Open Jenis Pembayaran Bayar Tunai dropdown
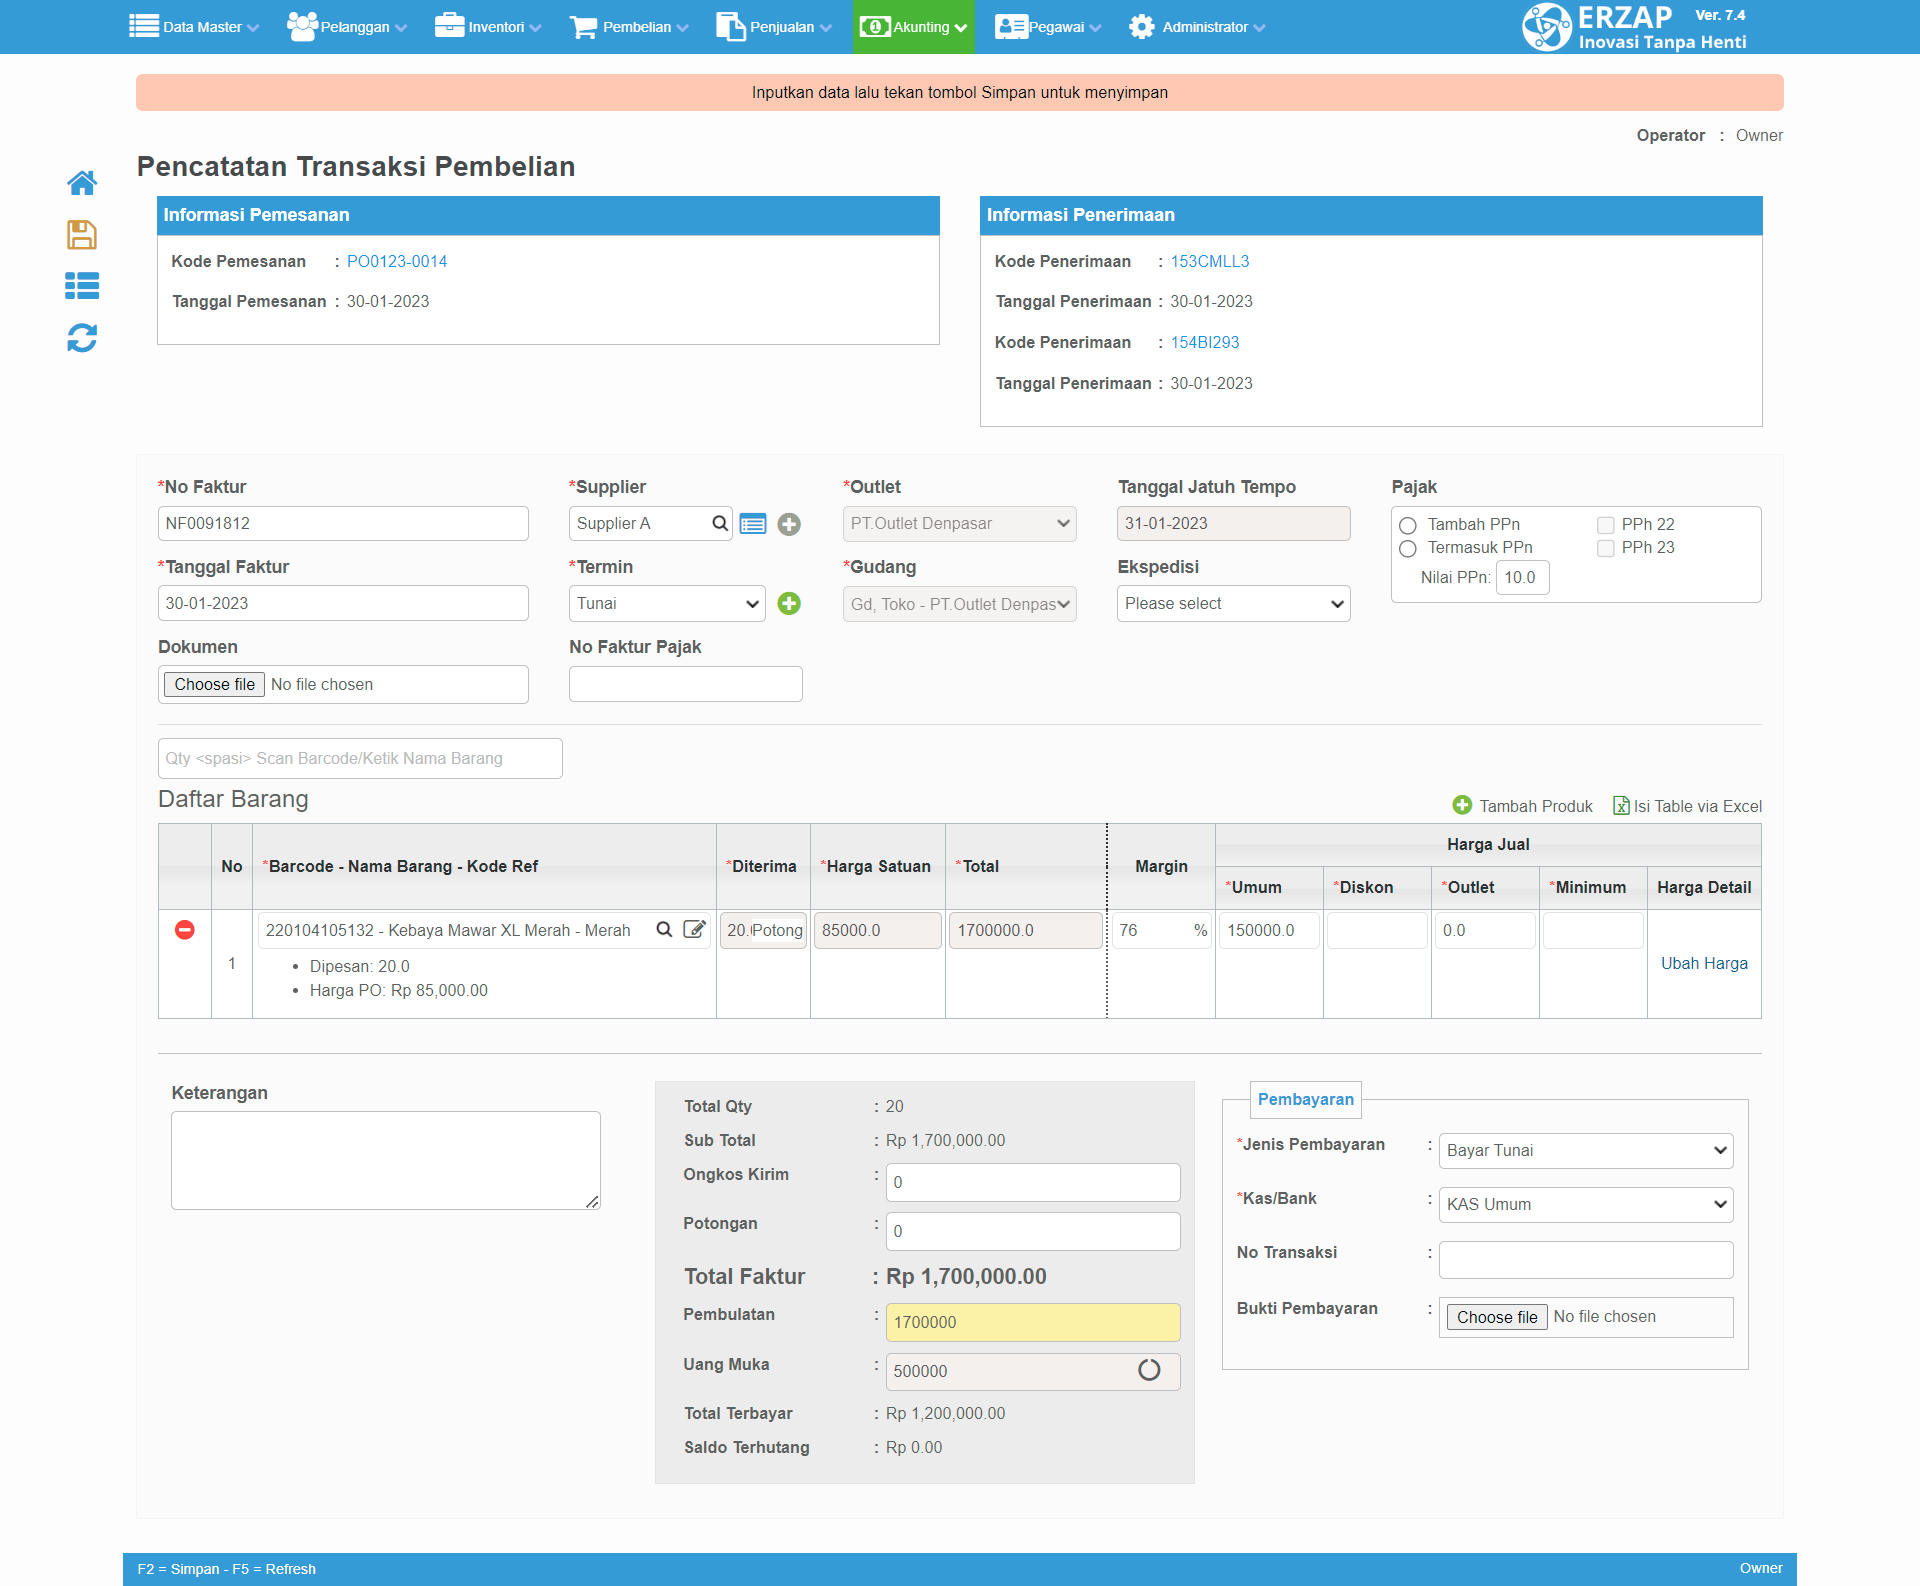The height and width of the screenshot is (1586, 1920). click(1586, 1150)
